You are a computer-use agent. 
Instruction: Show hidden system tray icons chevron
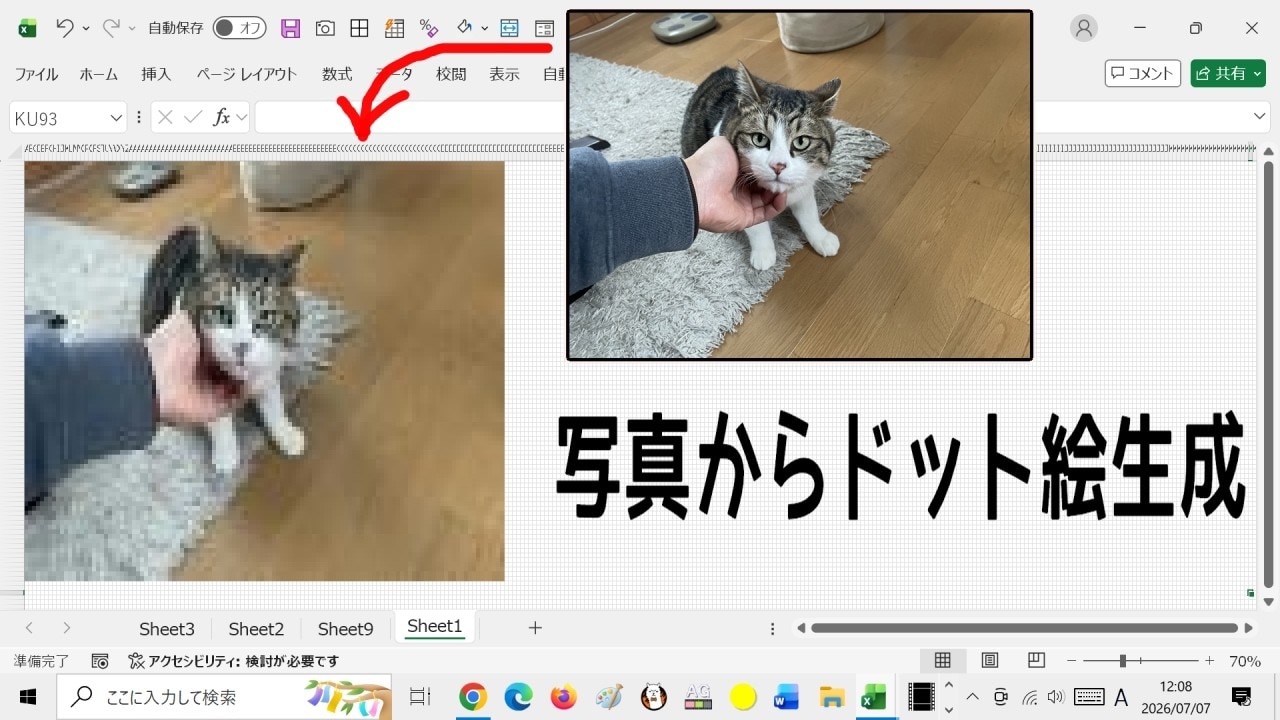click(x=972, y=697)
